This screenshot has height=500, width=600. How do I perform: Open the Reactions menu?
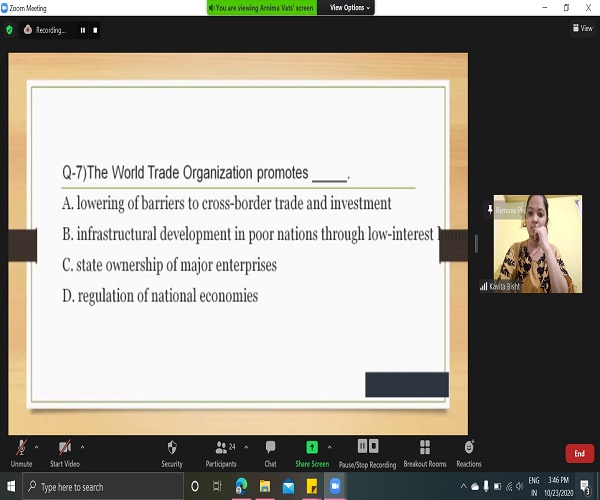(x=469, y=454)
